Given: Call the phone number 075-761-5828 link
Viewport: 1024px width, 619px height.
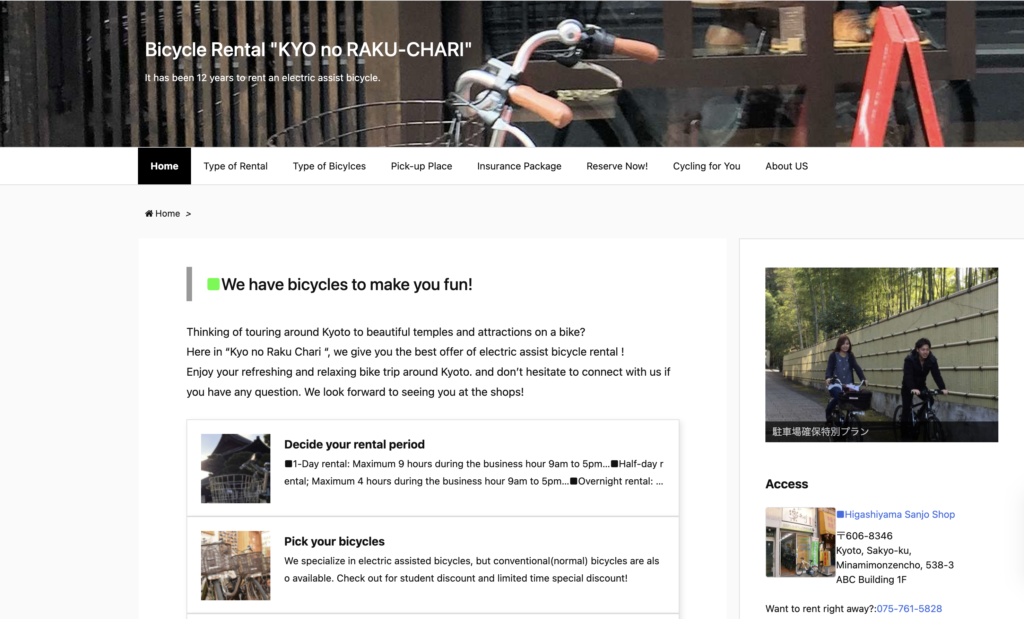Looking at the screenshot, I should (x=909, y=609).
